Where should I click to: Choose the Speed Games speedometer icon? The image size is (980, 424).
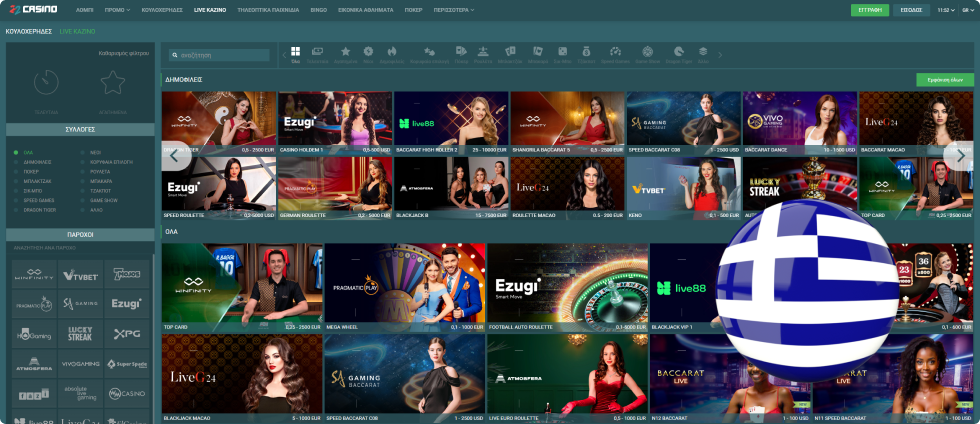pyautogui.click(x=615, y=53)
